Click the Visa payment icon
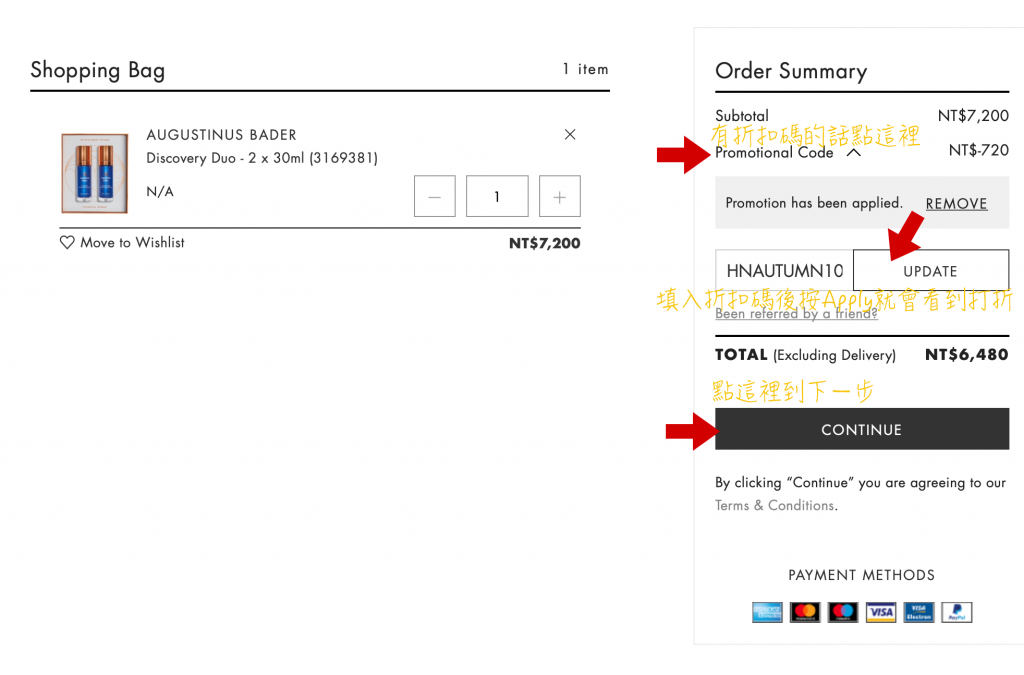This screenshot has width=1024, height=675. pos(881,612)
